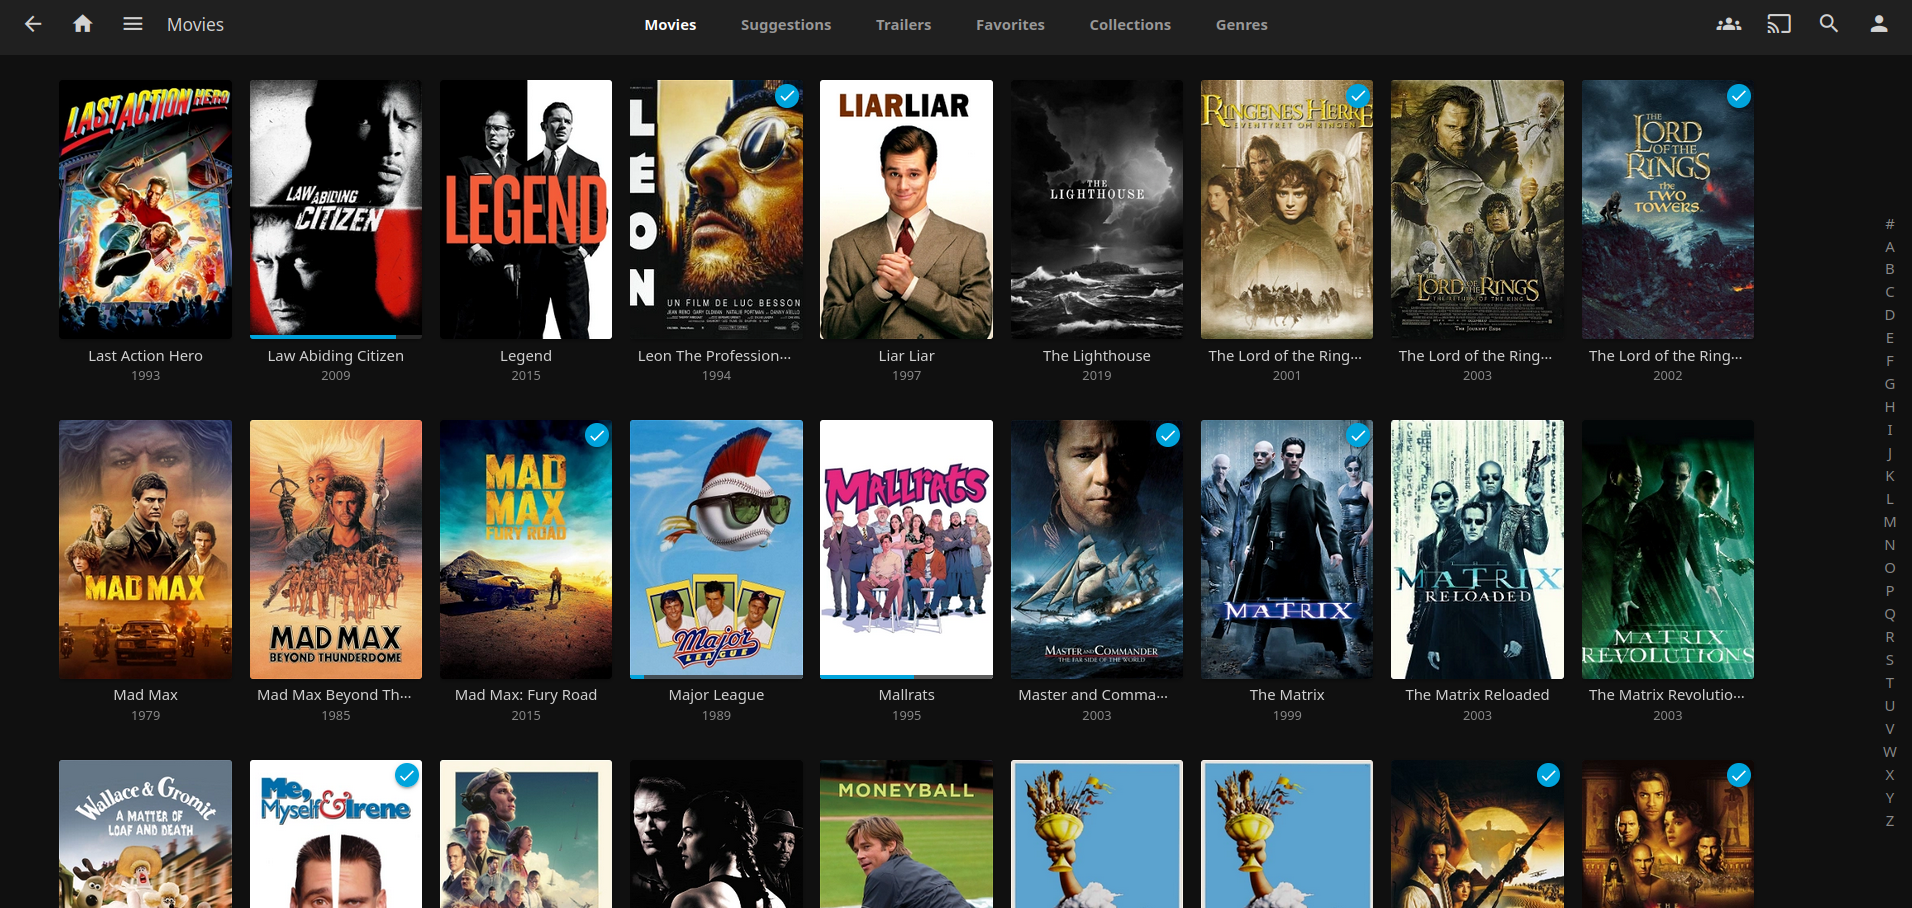Switch to the Suggestions tab
The image size is (1912, 908).
click(x=786, y=25)
